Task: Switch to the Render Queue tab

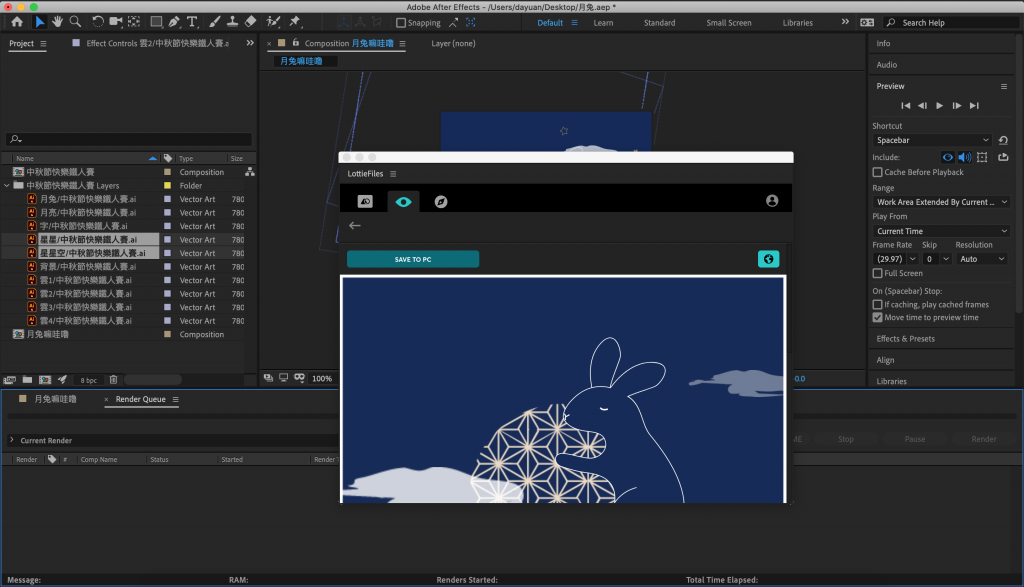Action: (x=140, y=399)
